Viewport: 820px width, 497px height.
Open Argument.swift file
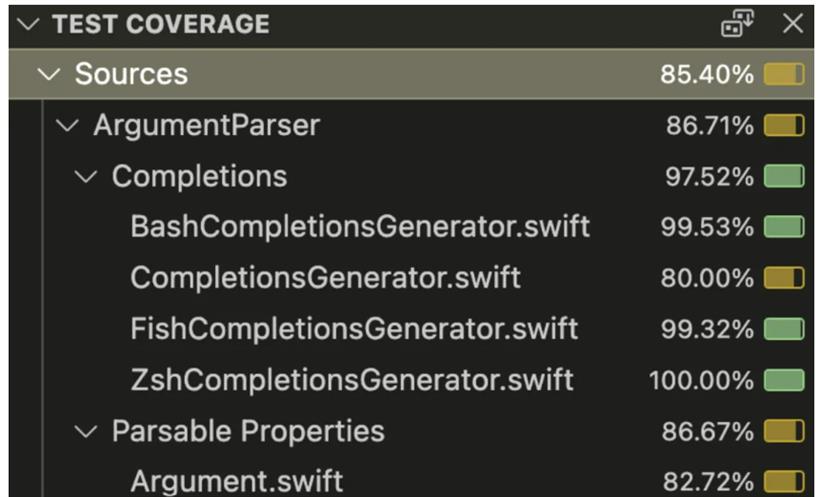(x=236, y=481)
